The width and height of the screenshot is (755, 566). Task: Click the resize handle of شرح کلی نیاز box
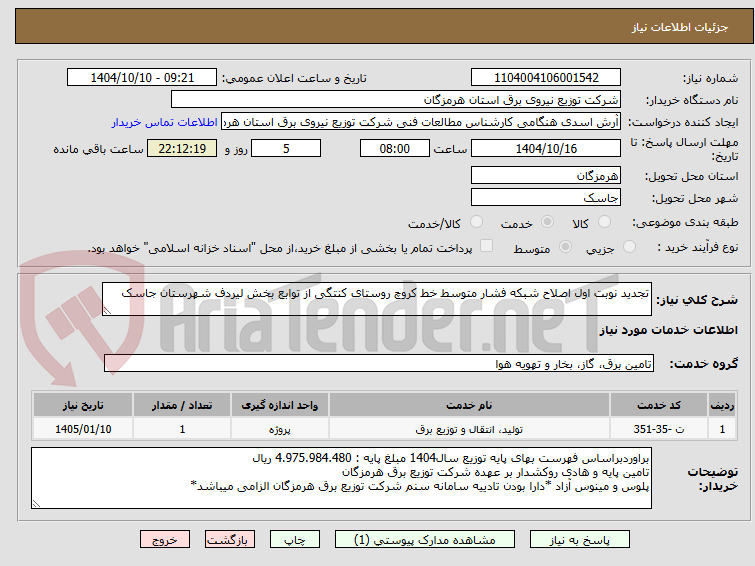tap(107, 311)
